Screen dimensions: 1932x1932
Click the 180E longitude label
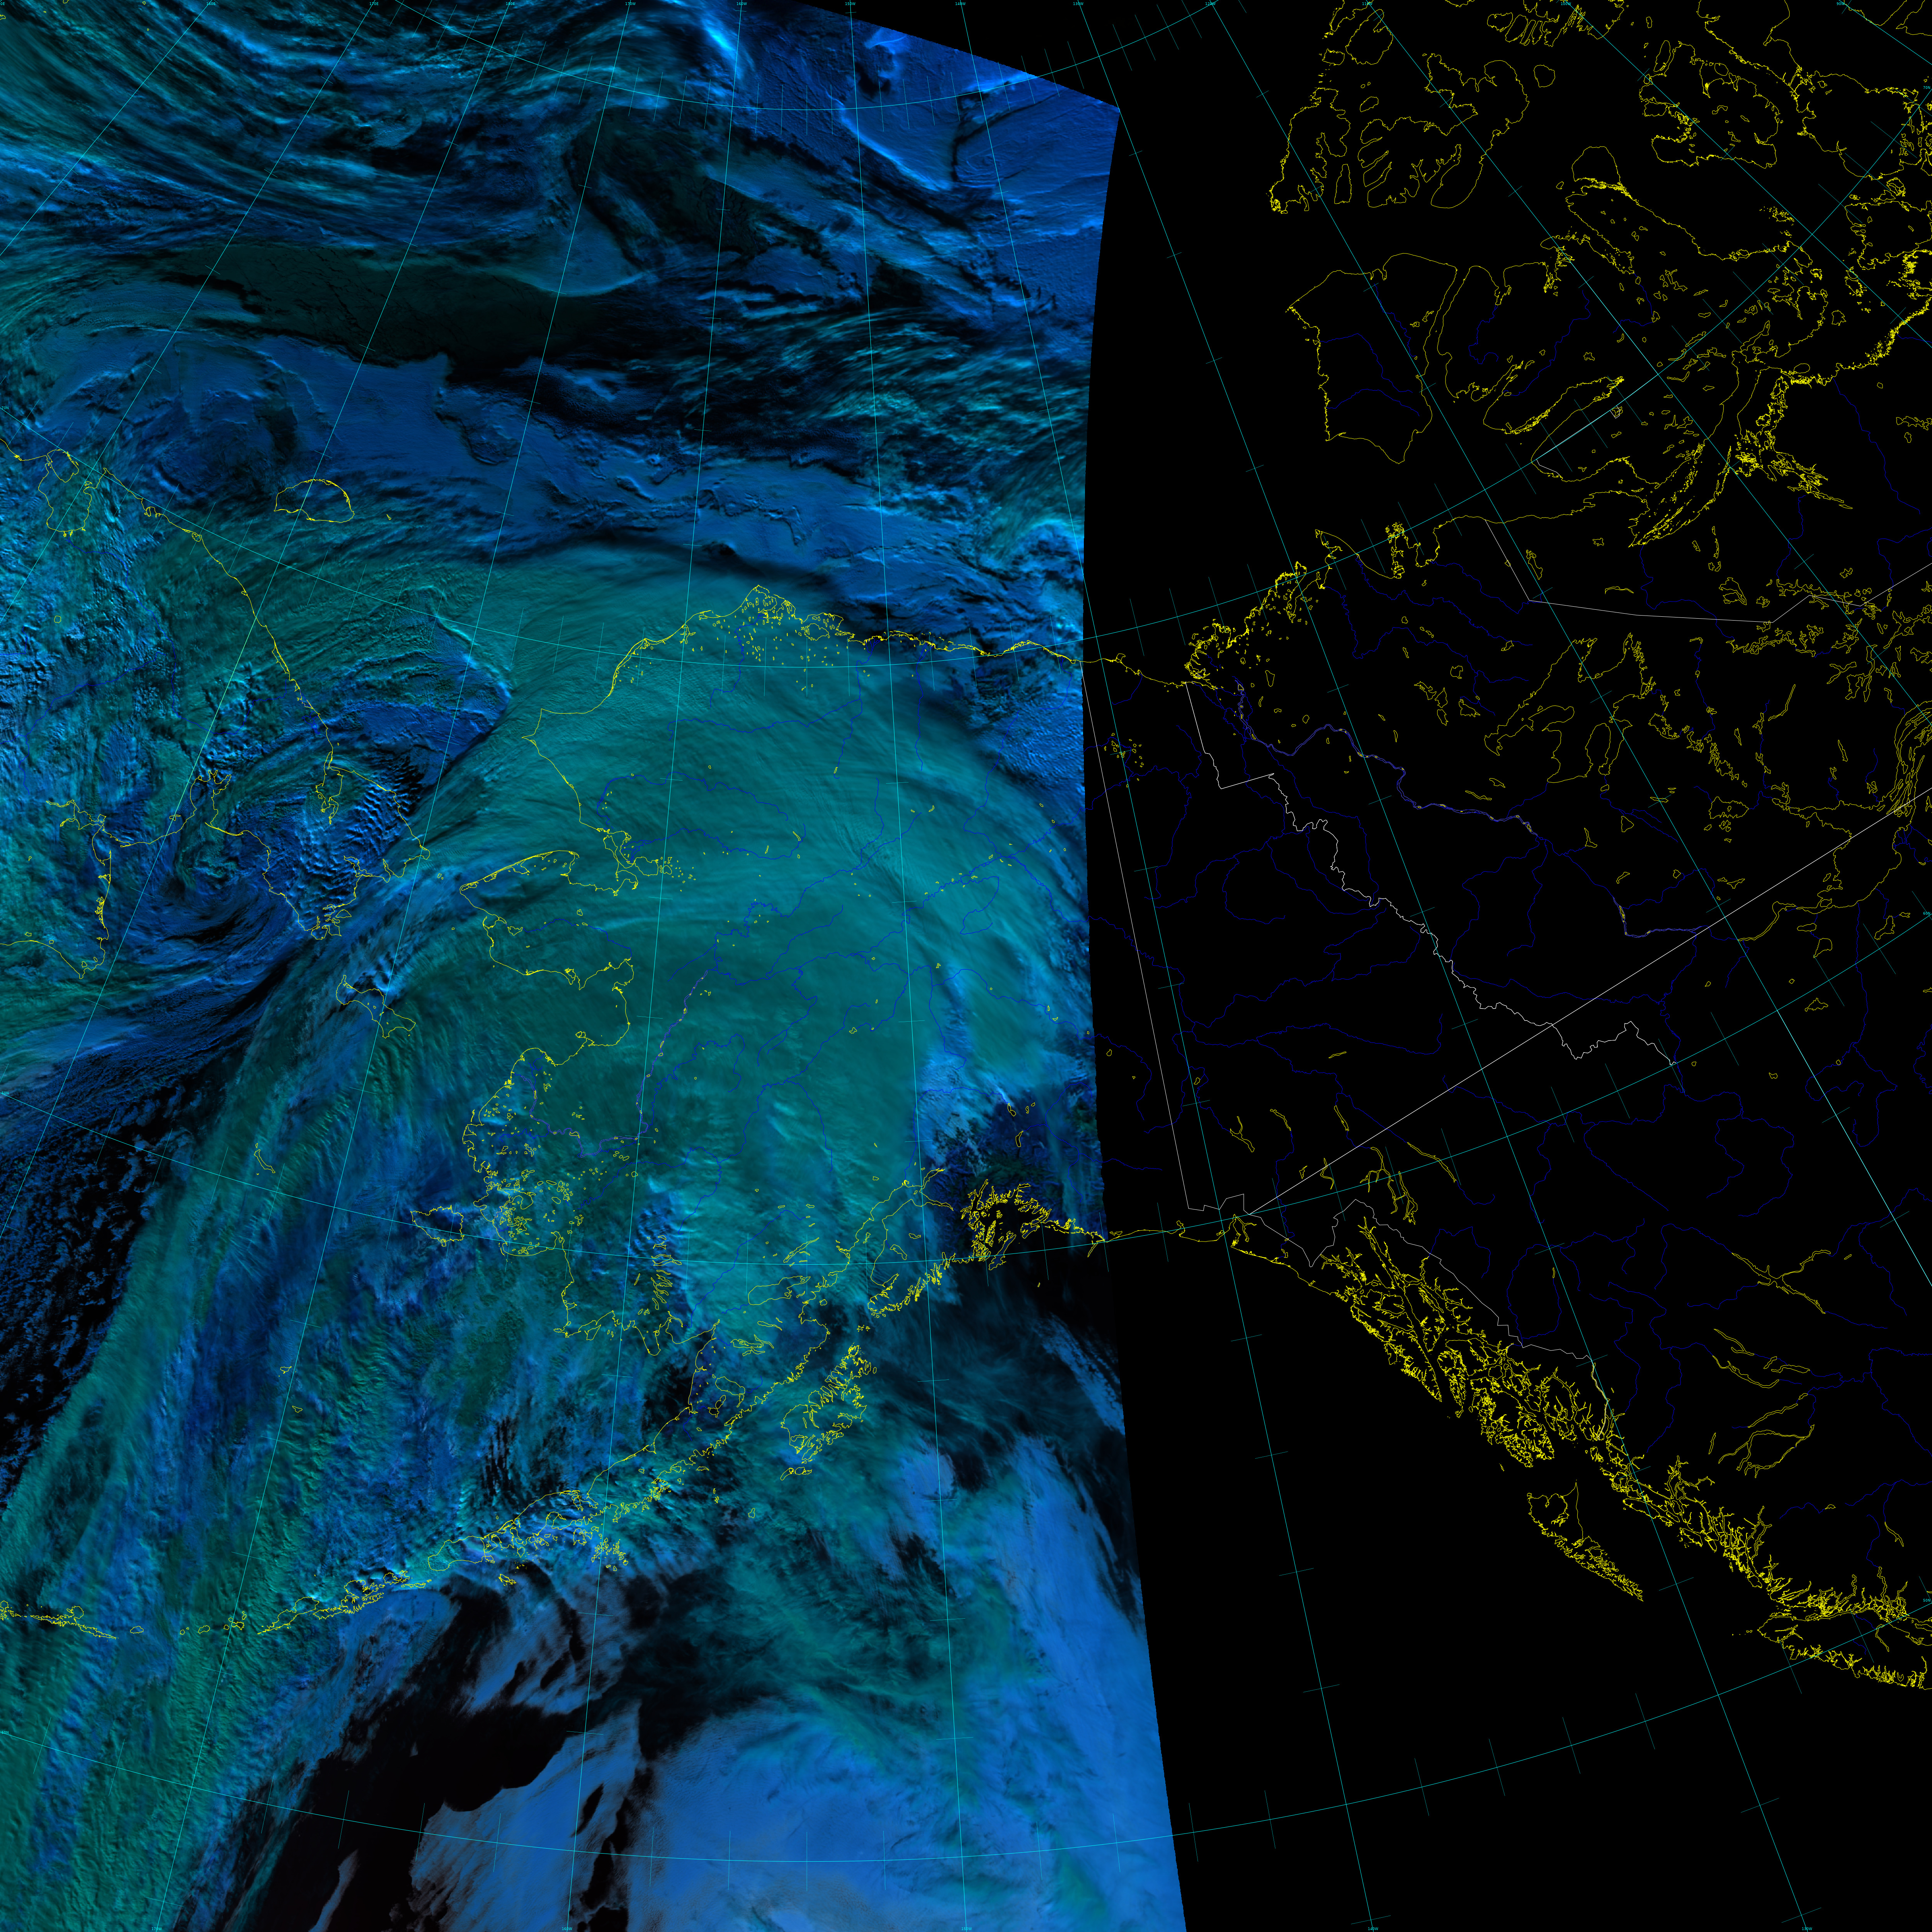(x=510, y=4)
